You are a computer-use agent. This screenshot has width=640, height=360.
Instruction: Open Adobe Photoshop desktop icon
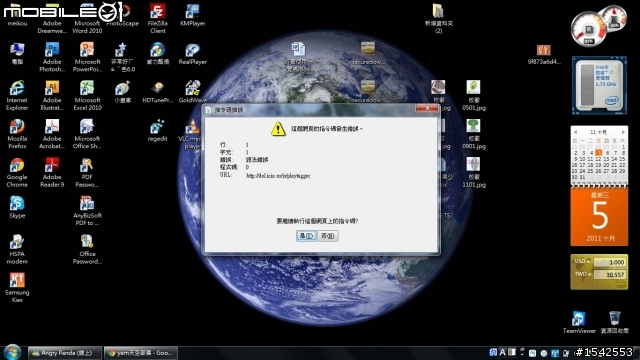click(x=52, y=57)
